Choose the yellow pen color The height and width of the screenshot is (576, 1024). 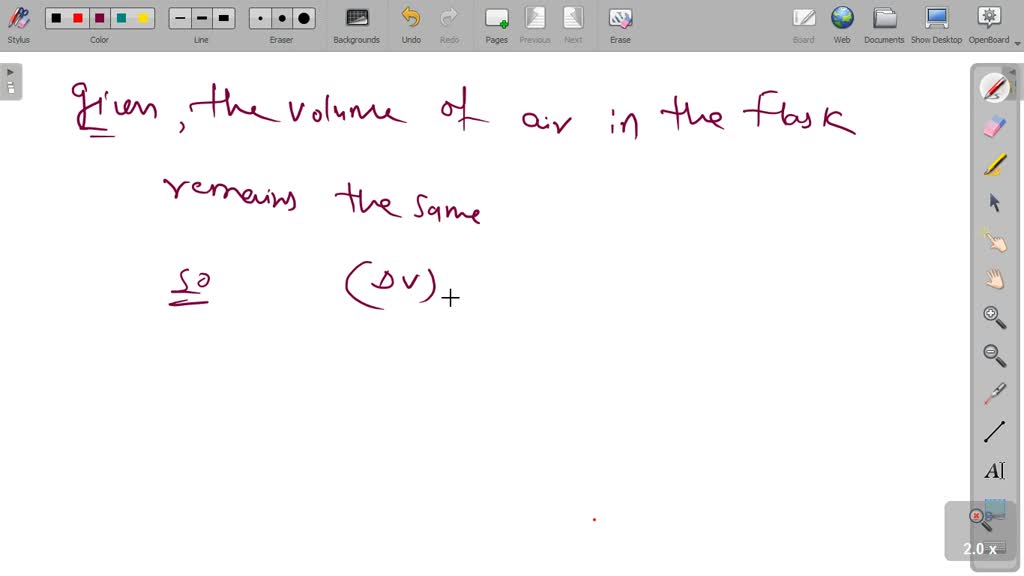(143, 18)
